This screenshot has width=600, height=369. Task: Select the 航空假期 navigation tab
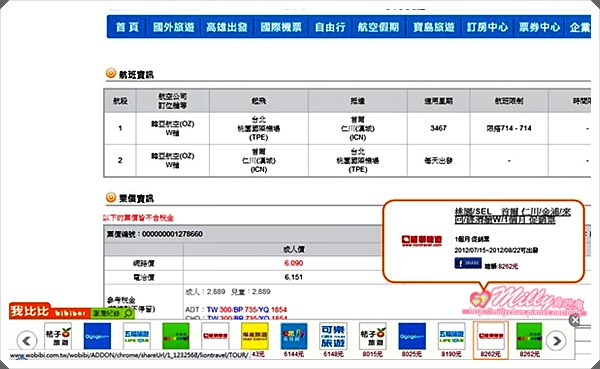tap(378, 27)
